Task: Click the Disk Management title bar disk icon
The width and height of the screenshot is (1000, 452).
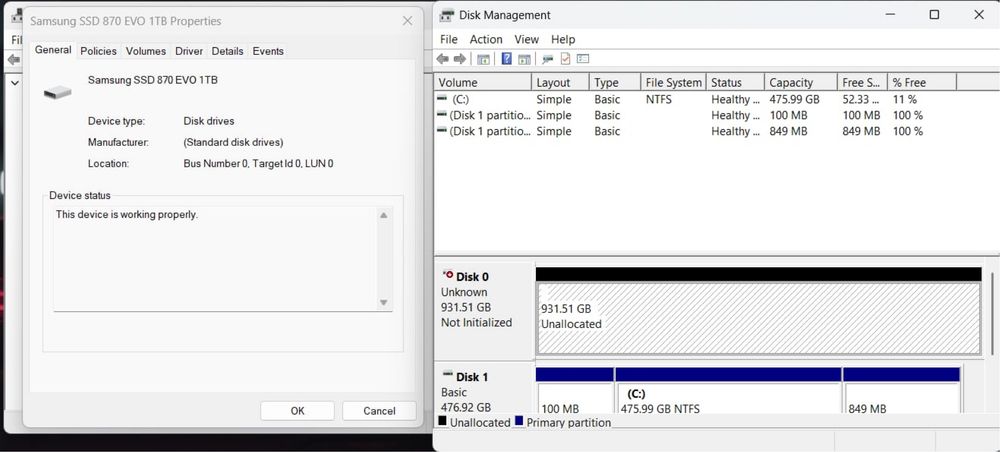Action: (x=448, y=15)
